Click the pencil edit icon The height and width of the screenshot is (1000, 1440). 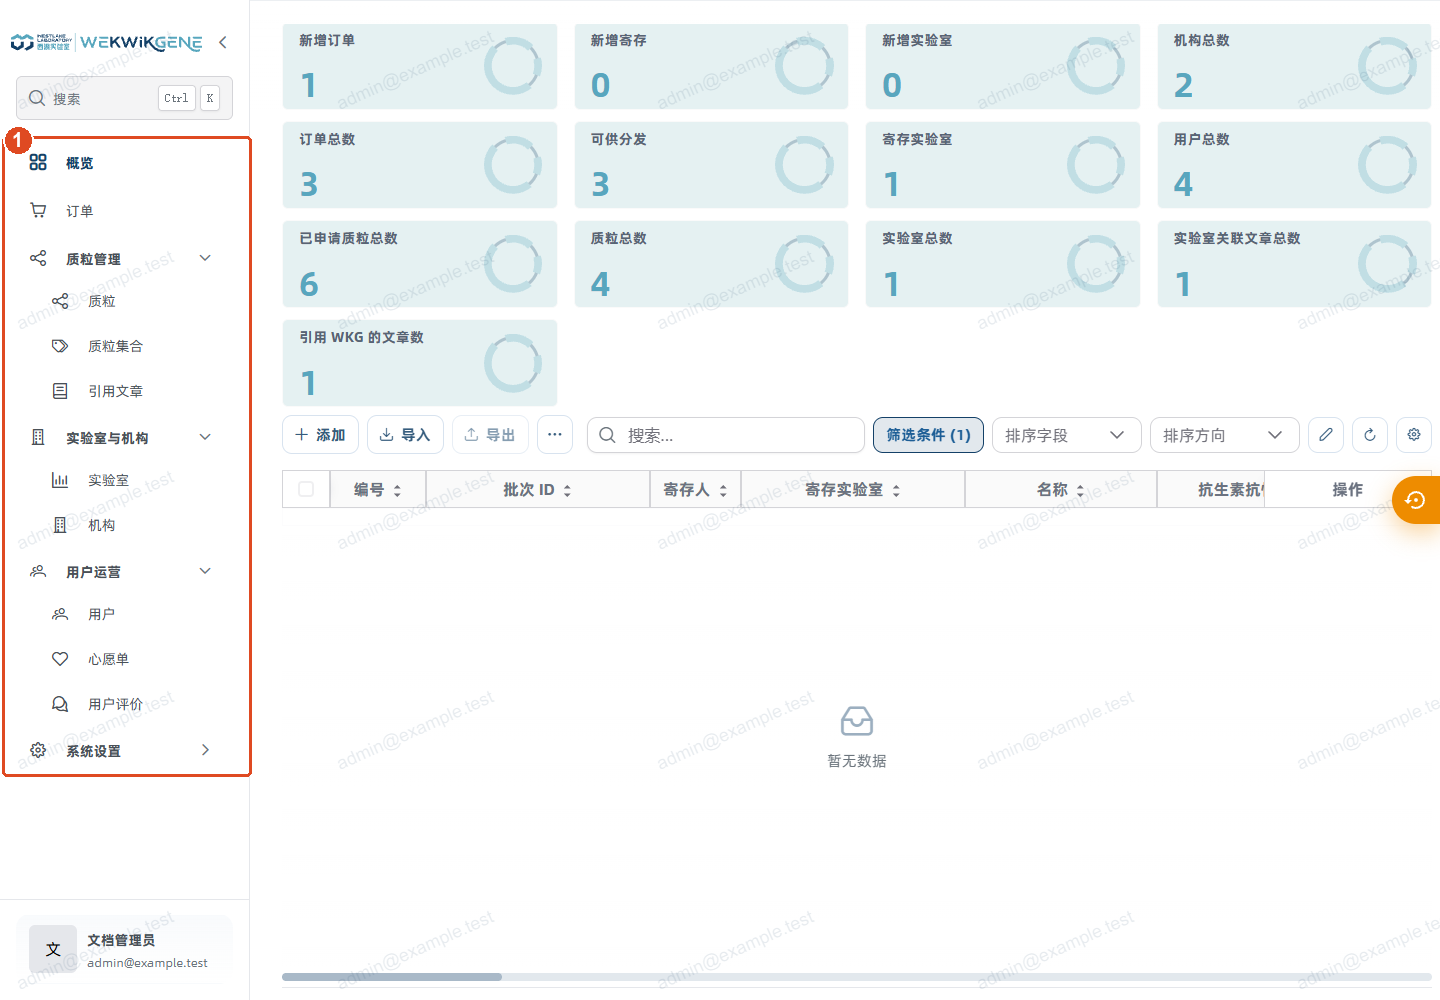[1326, 435]
